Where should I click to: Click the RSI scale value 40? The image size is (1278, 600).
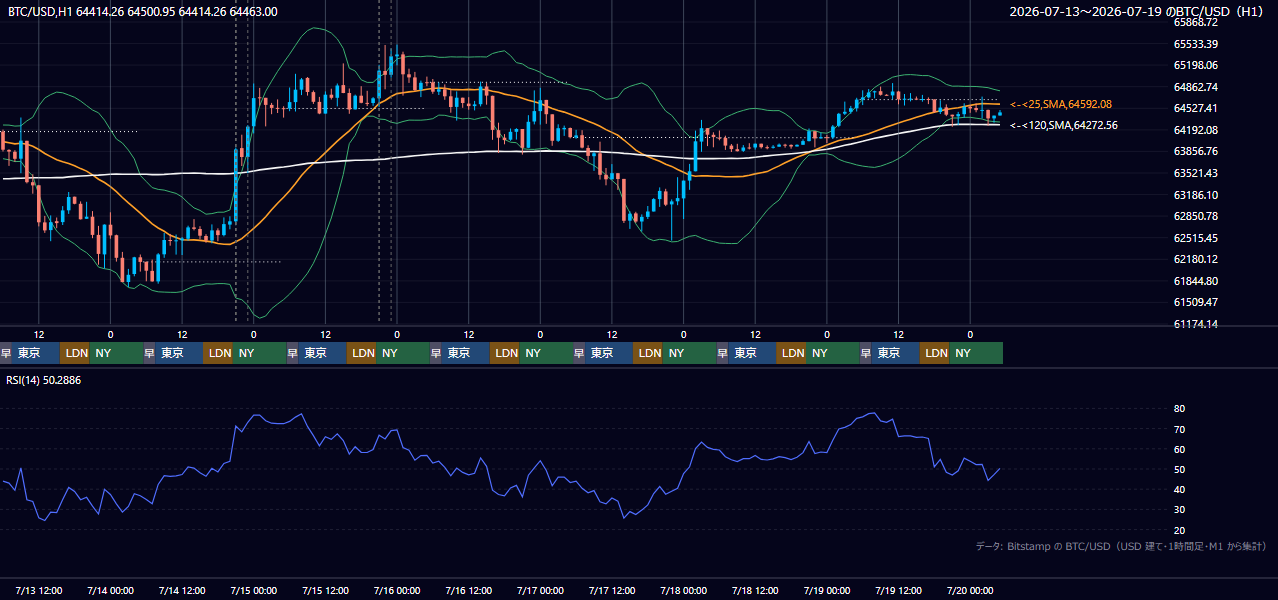click(x=1179, y=489)
